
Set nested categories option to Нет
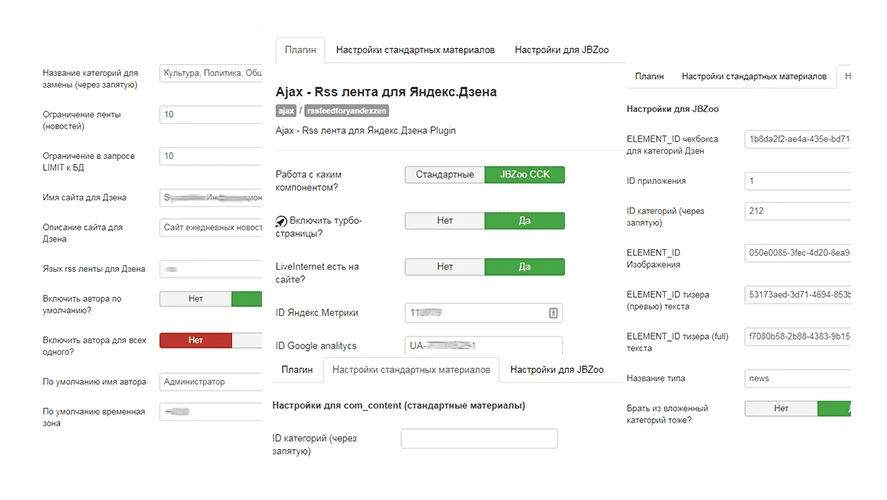tap(781, 408)
